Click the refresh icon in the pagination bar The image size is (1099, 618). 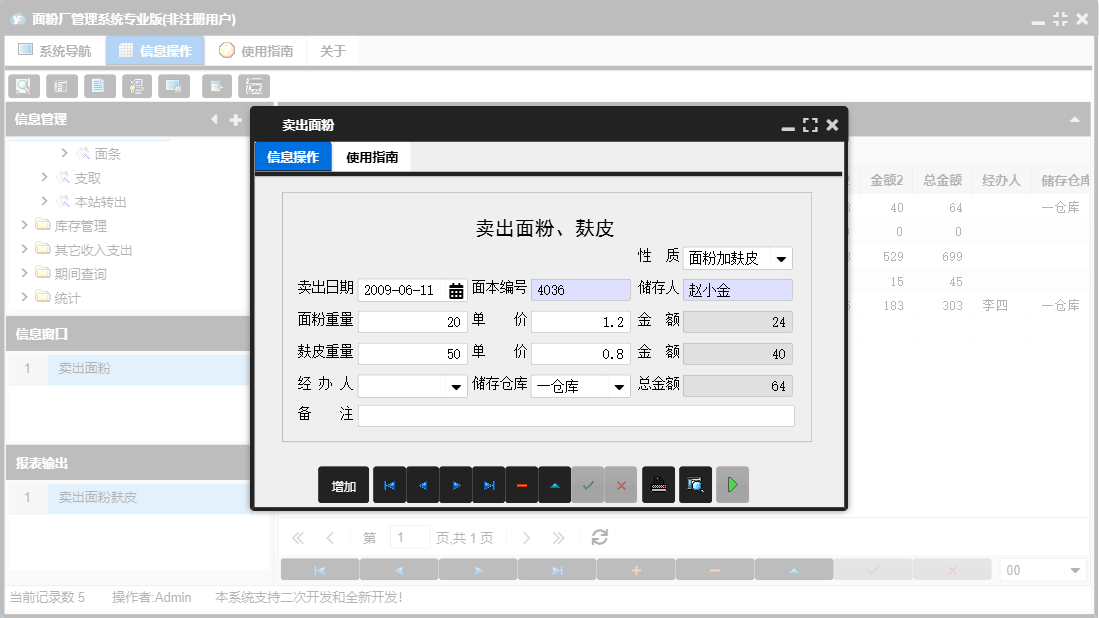coord(598,537)
